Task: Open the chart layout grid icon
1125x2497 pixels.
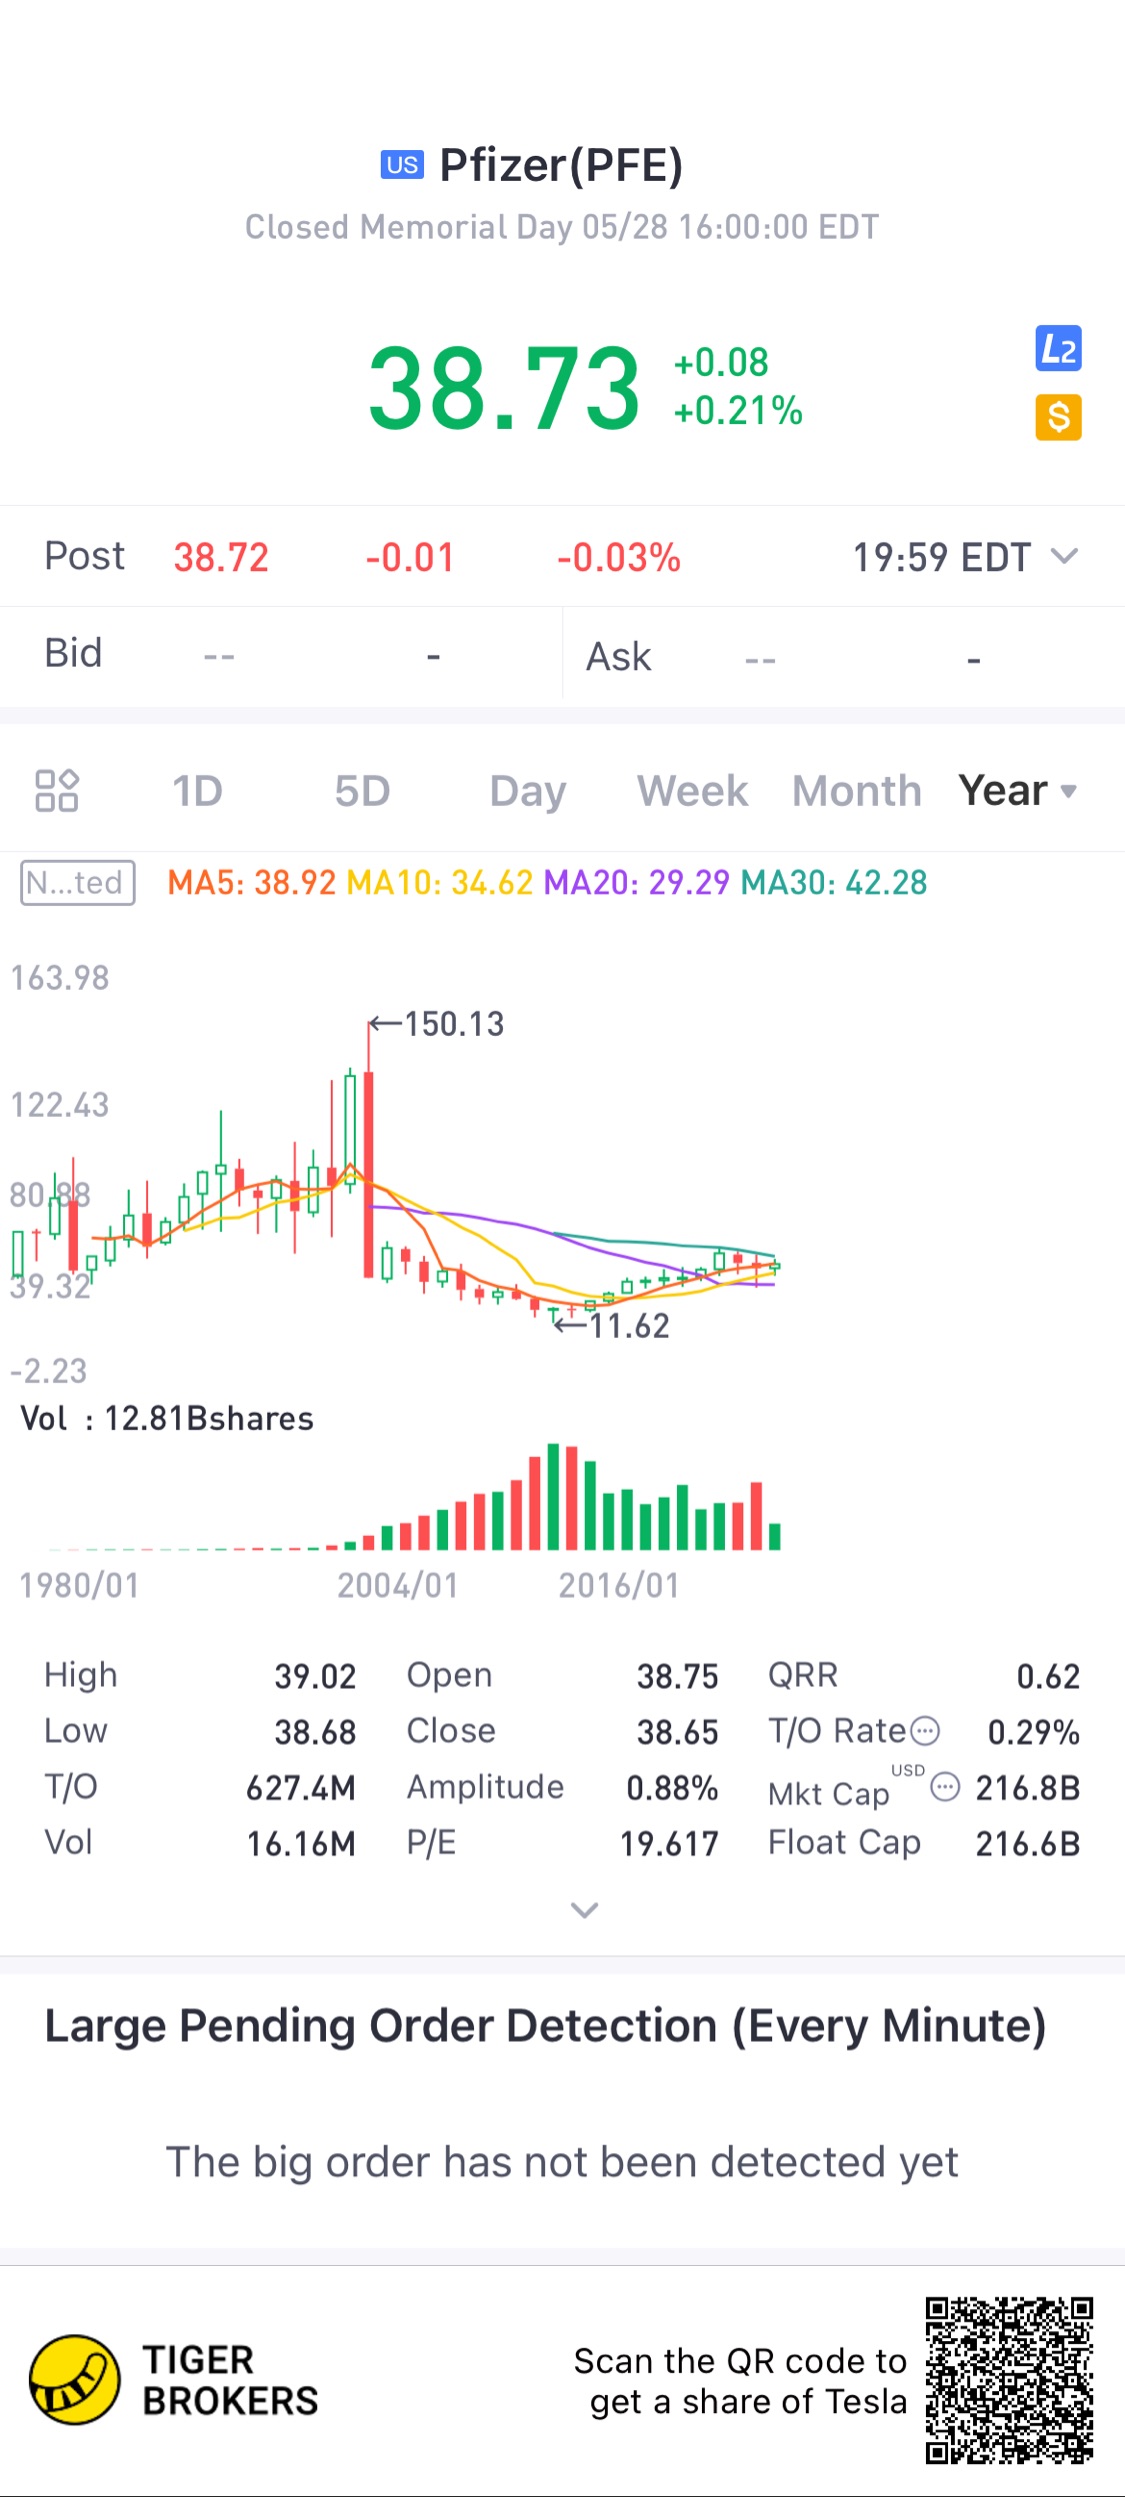Action: tap(57, 790)
